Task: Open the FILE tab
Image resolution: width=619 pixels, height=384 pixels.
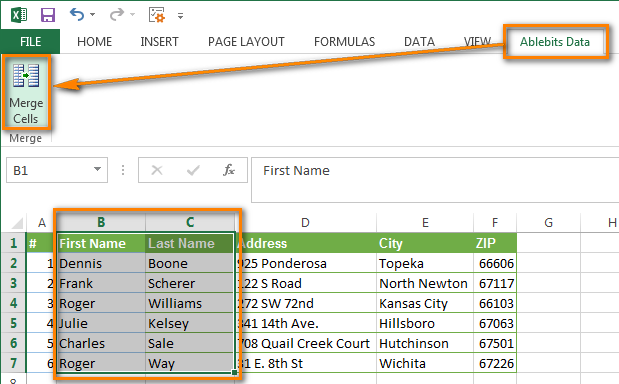Action: [x=30, y=41]
